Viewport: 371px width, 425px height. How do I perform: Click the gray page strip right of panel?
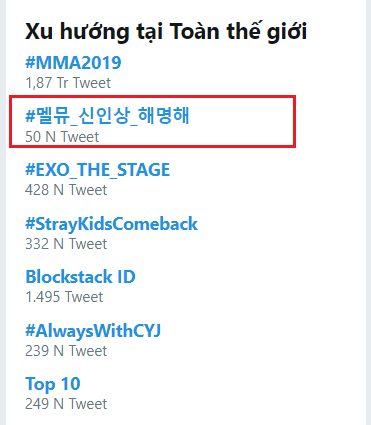click(368, 212)
